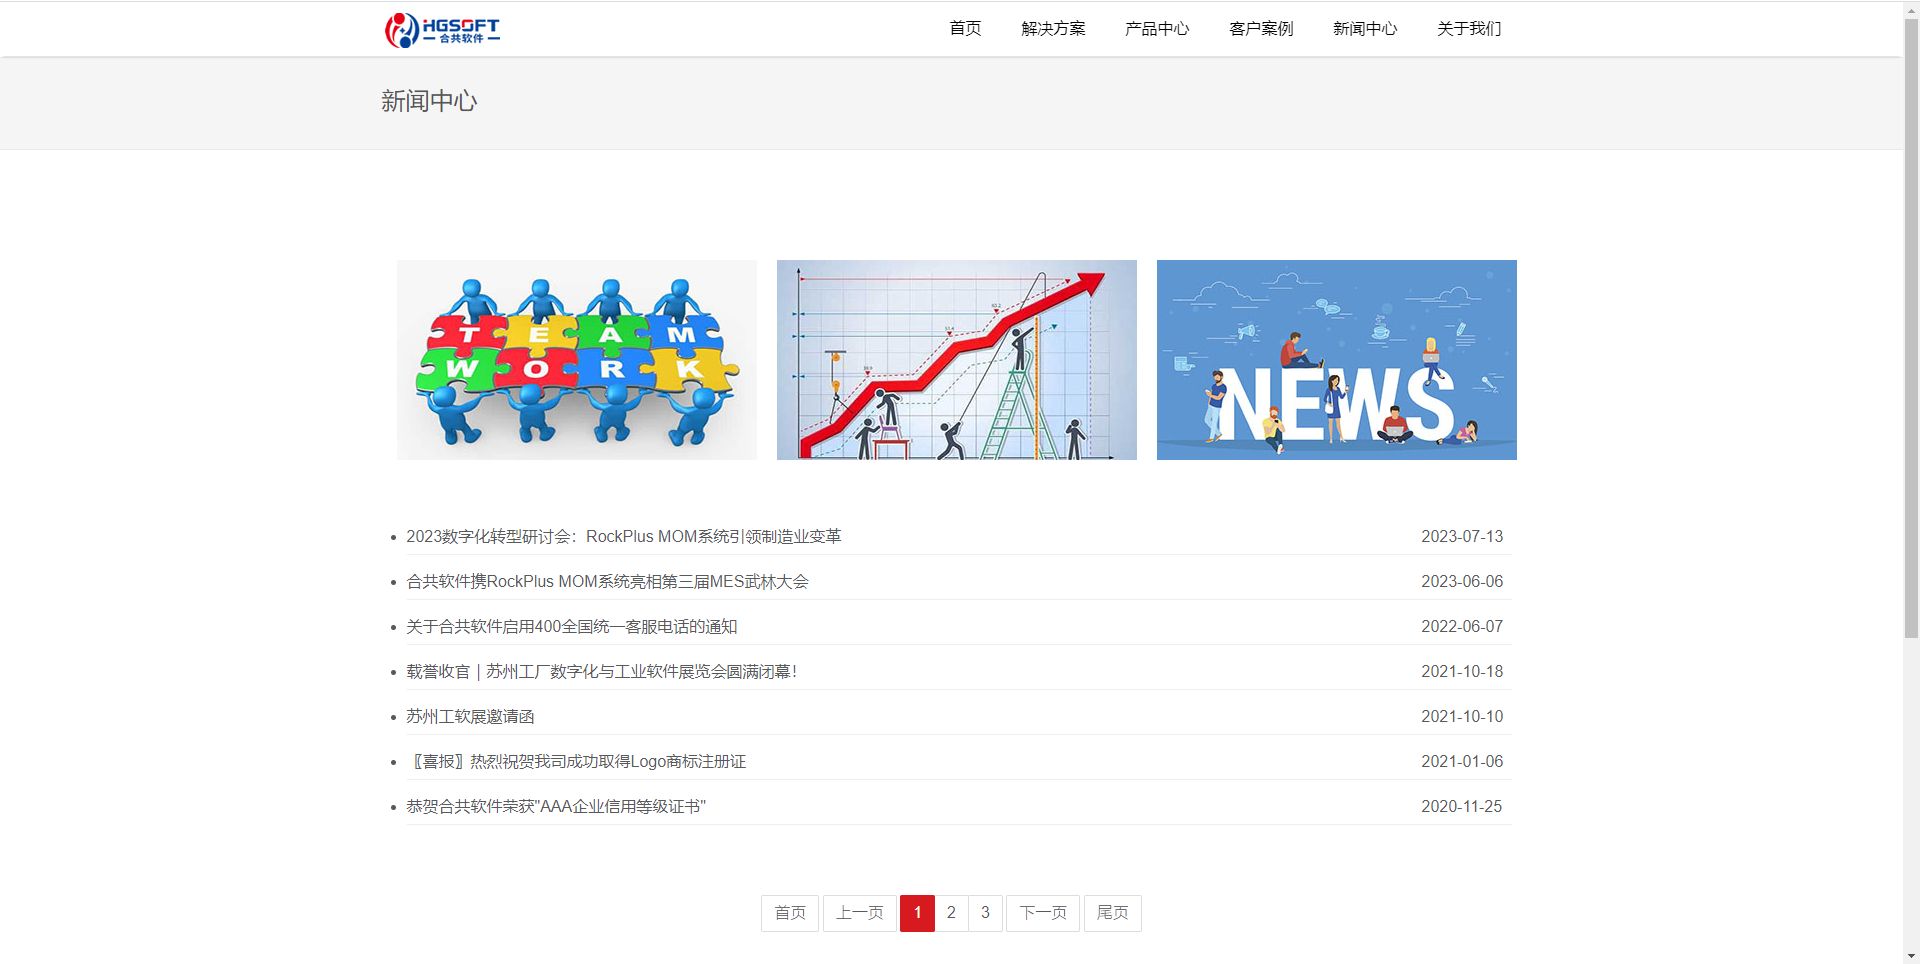Click the 上一页 pagination button
The width and height of the screenshot is (1920, 964).
click(860, 913)
